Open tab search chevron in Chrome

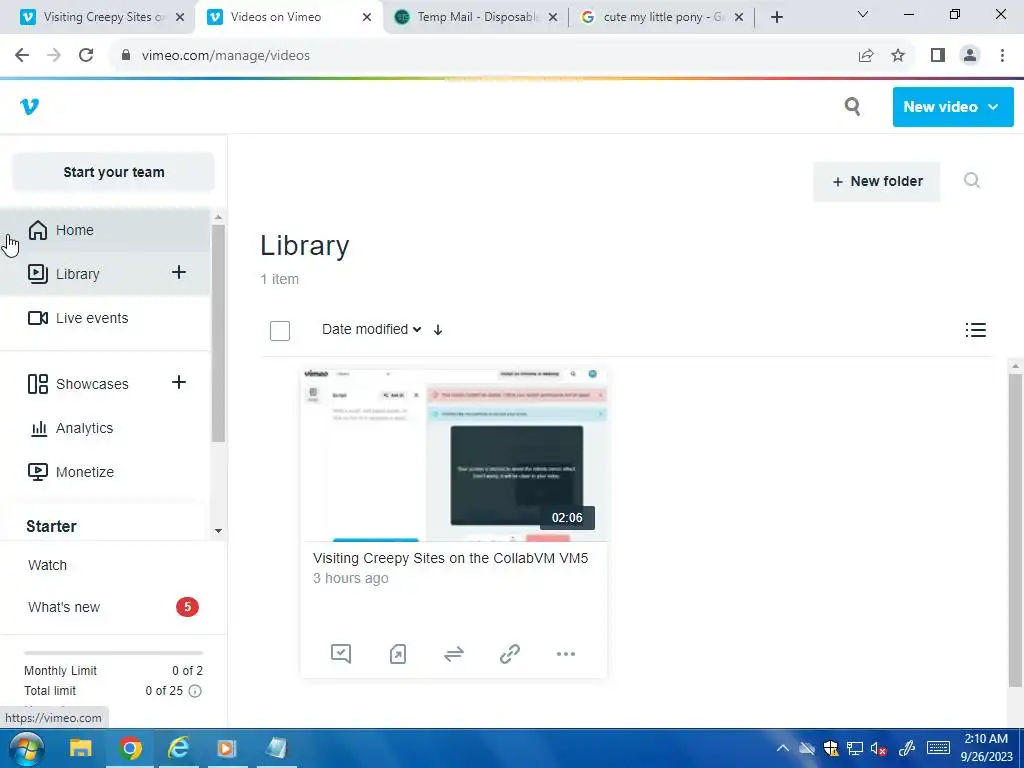pyautogui.click(x=863, y=14)
